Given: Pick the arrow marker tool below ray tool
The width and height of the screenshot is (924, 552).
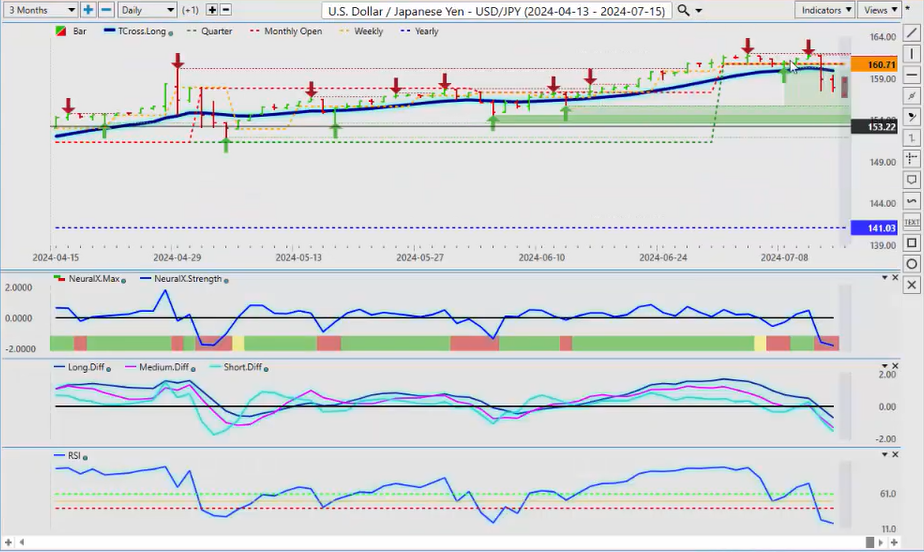Looking at the screenshot, I should [912, 117].
